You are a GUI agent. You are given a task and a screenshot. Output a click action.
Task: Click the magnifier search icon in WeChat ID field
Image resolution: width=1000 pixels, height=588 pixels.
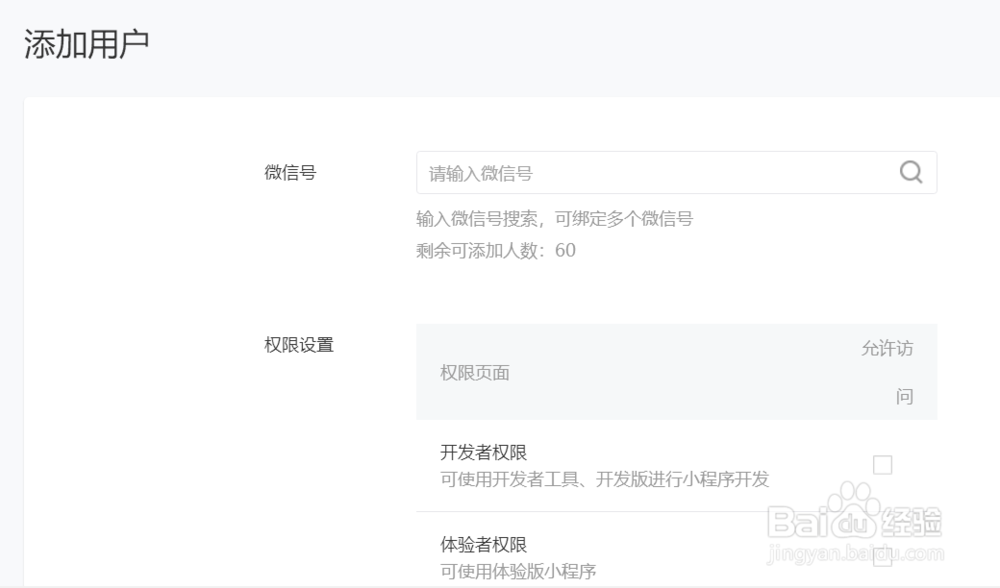point(910,173)
